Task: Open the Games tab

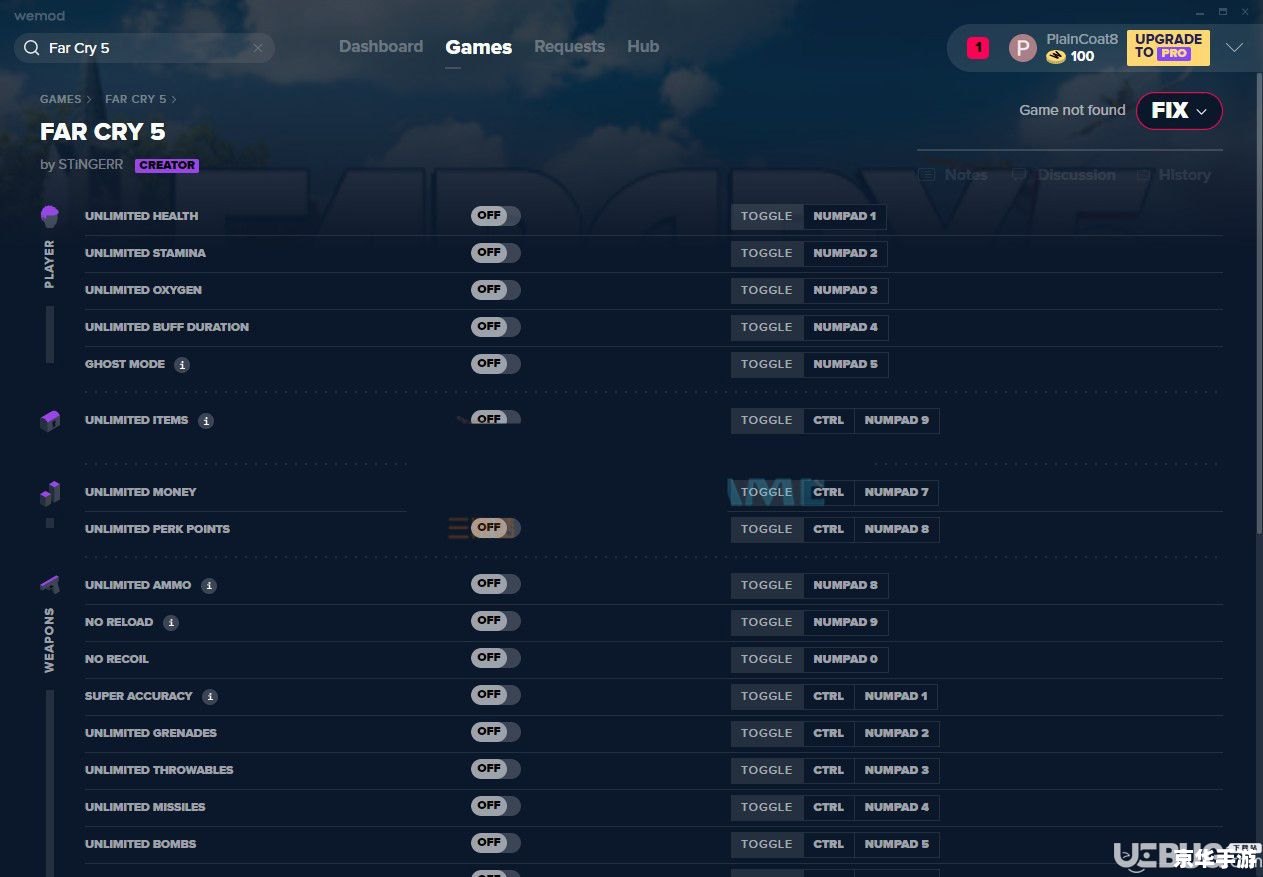Action: [479, 47]
